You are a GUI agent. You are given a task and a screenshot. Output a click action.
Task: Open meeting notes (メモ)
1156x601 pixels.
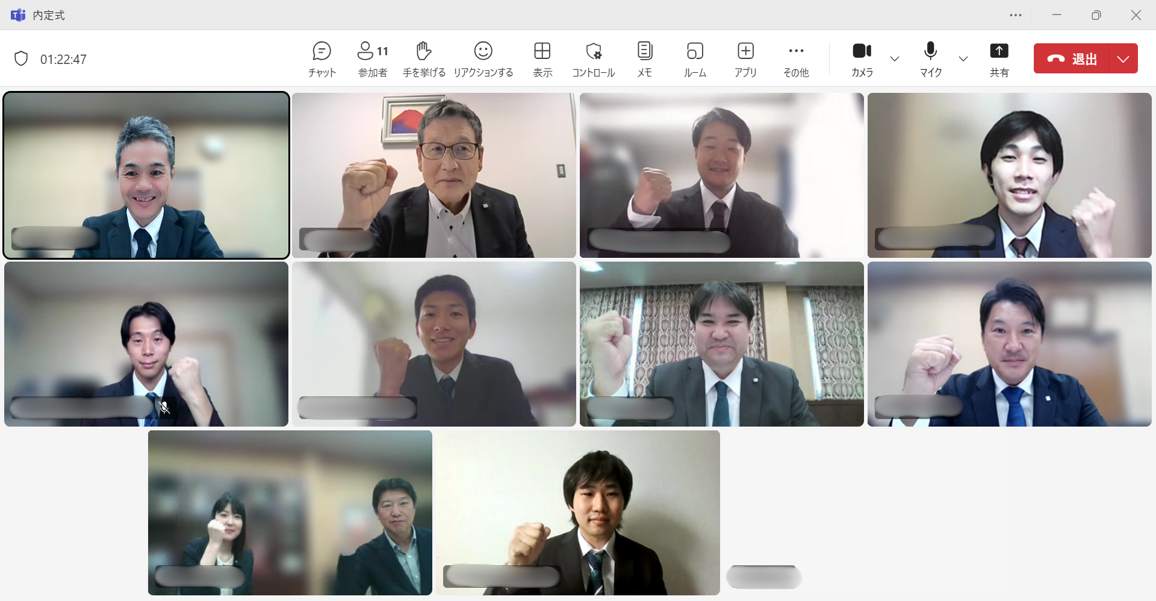[644, 59]
